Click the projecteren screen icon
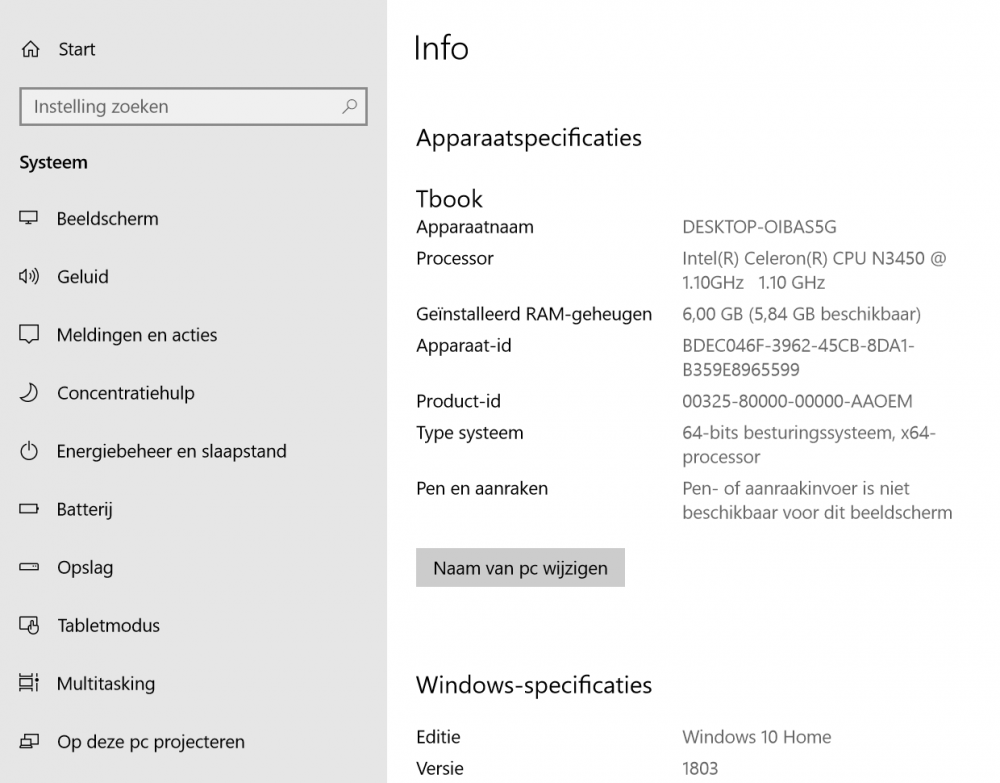Image resolution: width=1000 pixels, height=783 pixels. tap(29, 742)
